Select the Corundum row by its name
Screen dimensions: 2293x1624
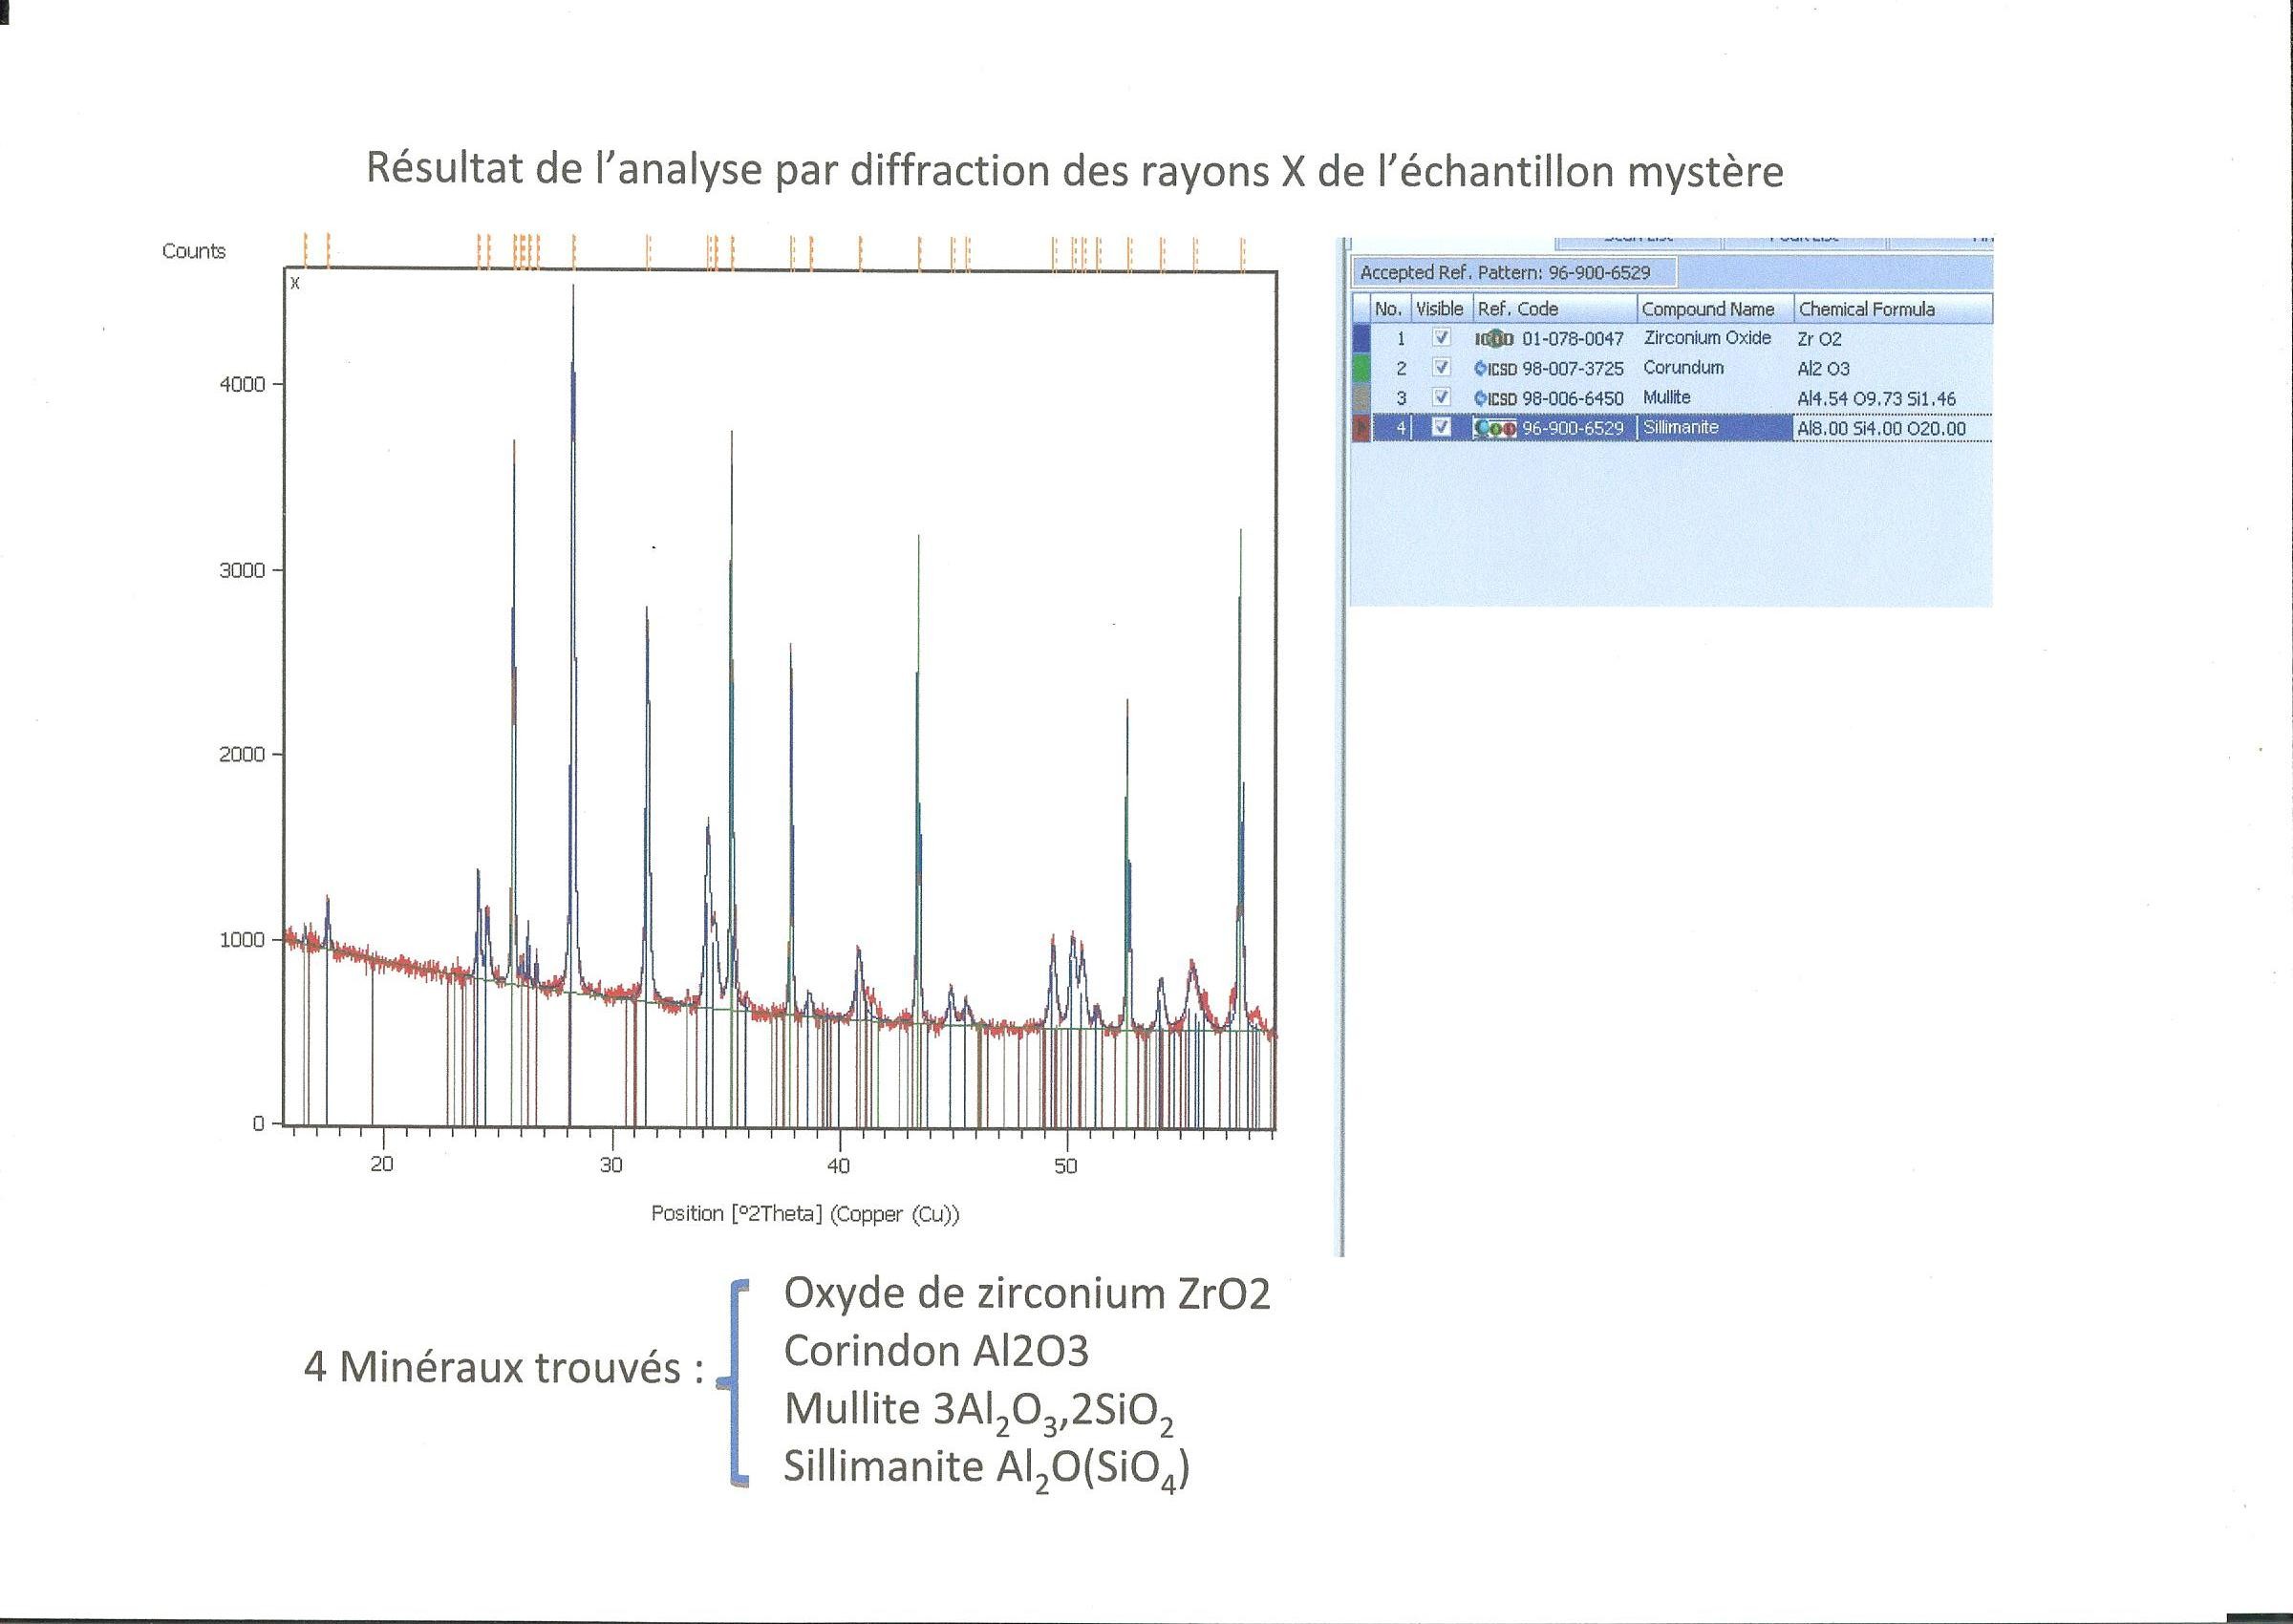click(1684, 368)
